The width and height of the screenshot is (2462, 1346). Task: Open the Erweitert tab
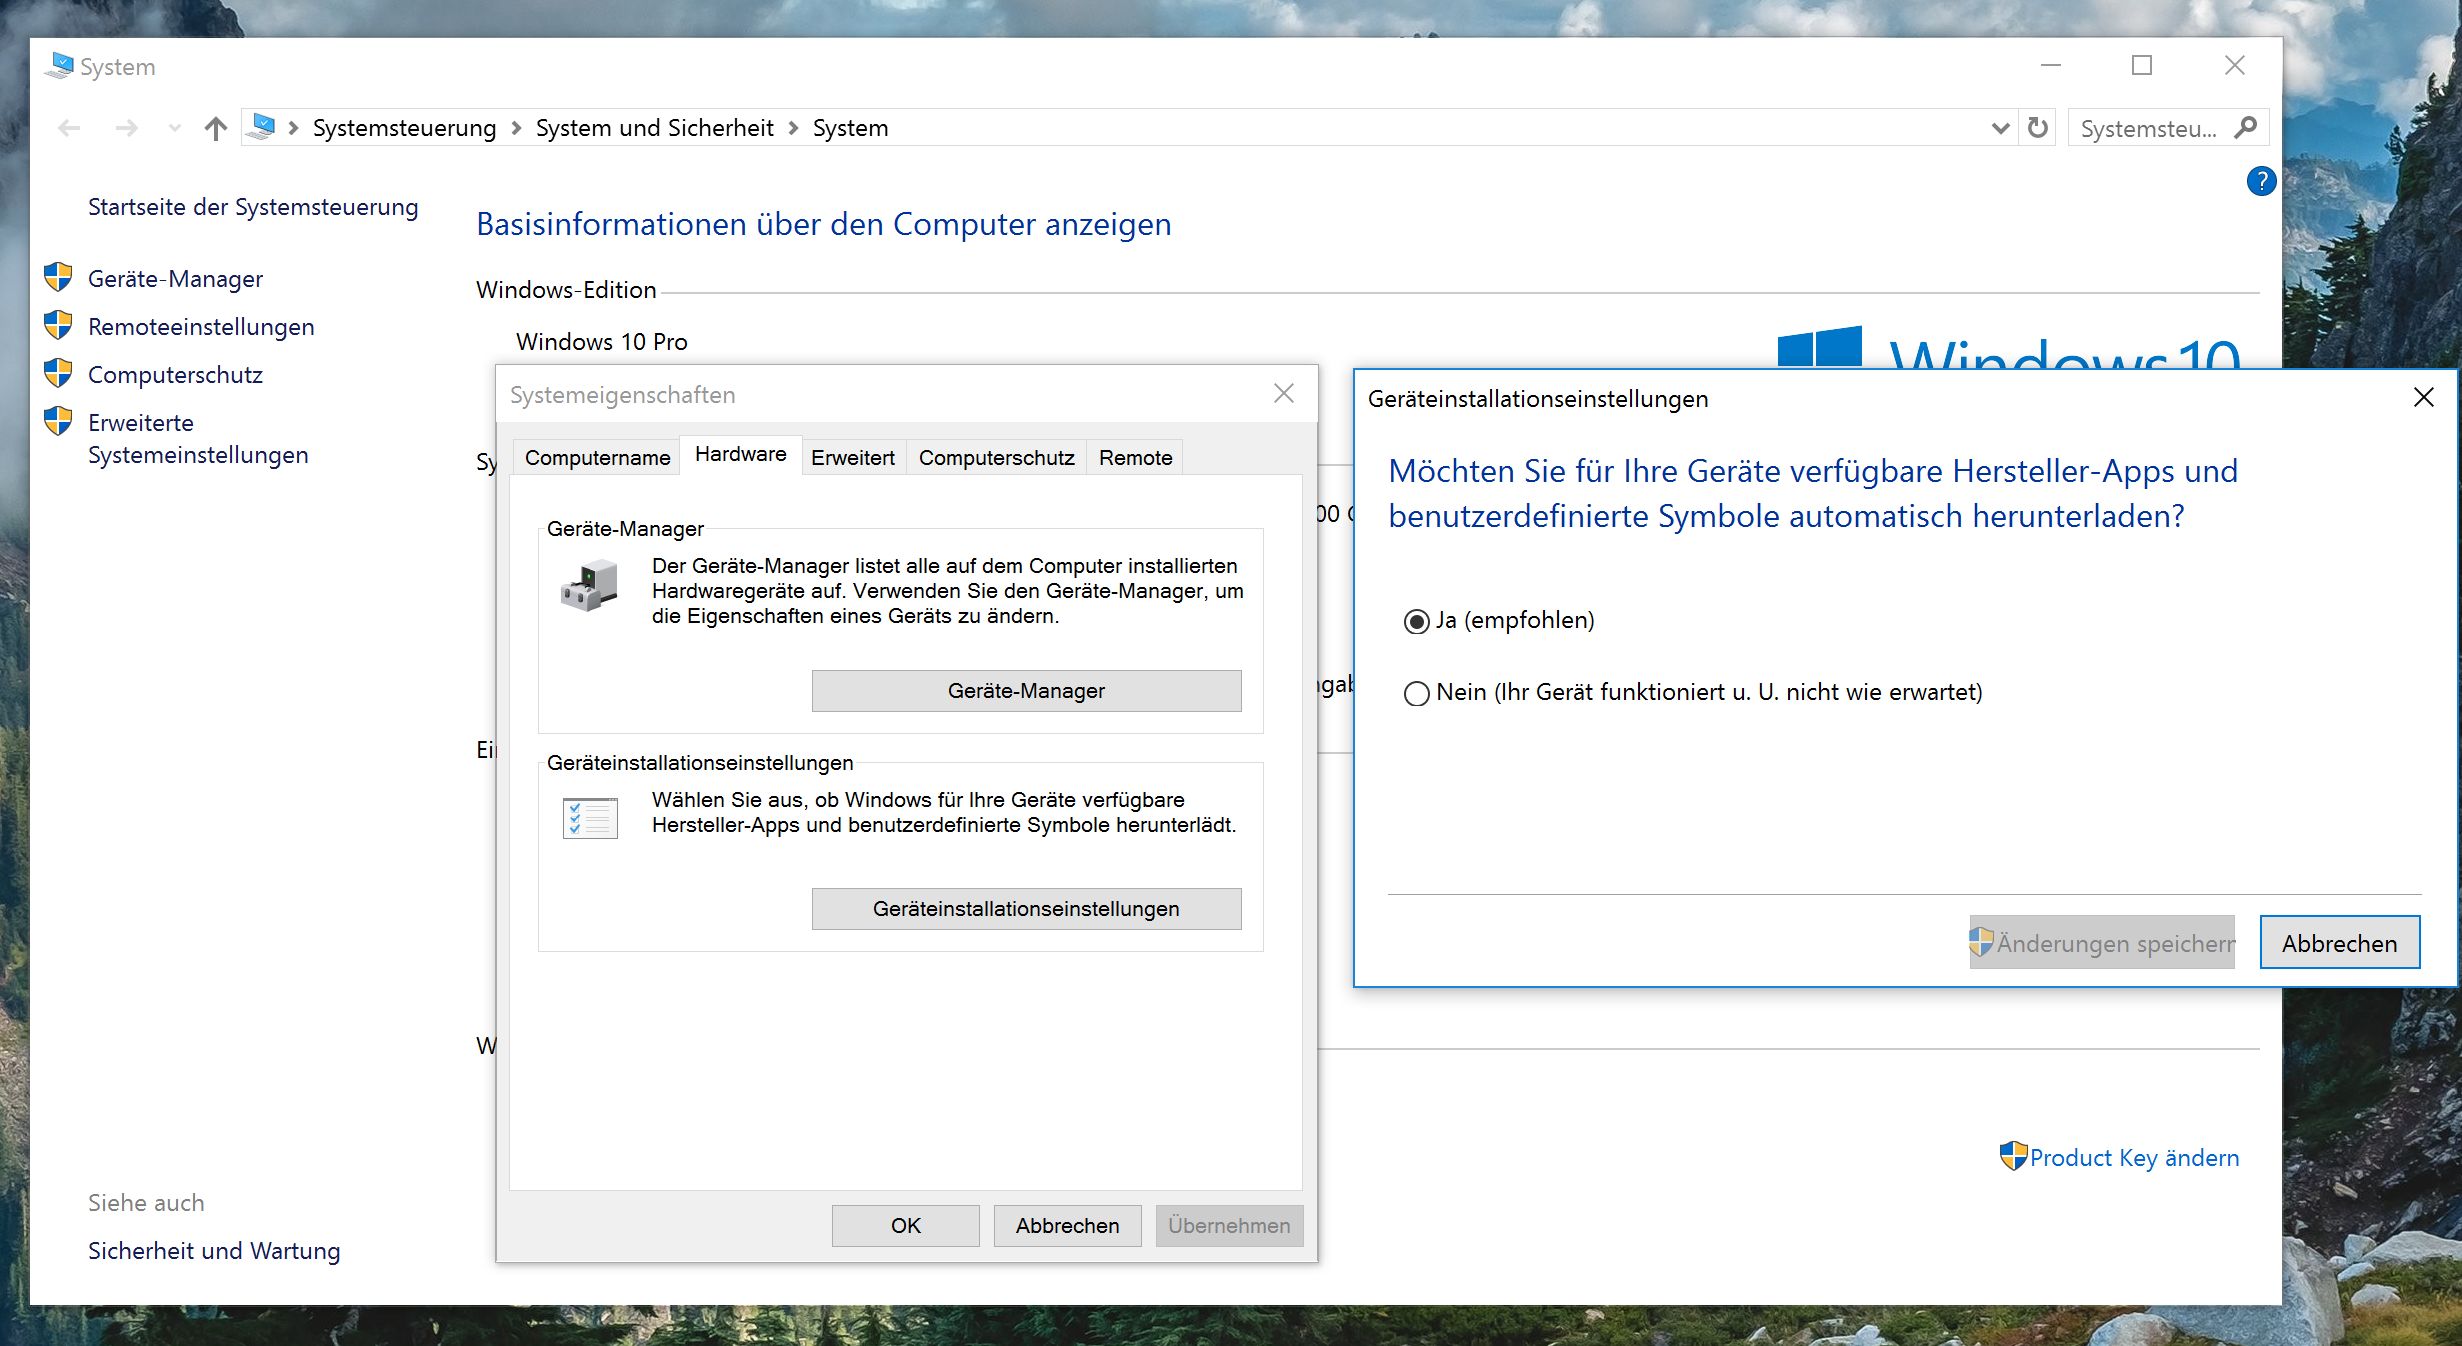point(853,457)
